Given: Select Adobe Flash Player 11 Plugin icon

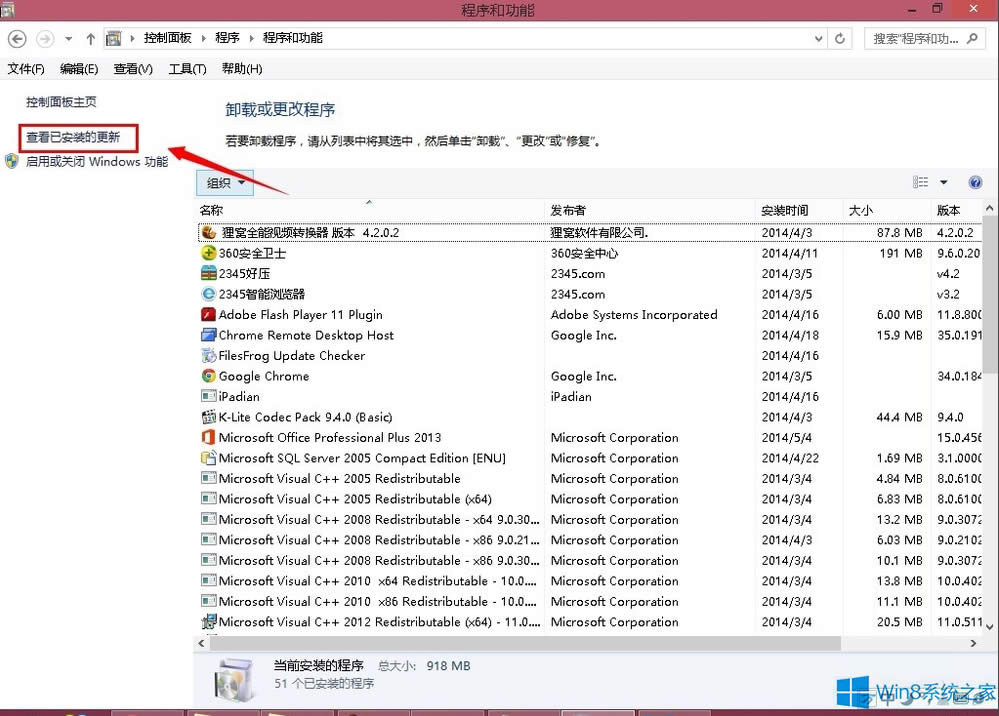Looking at the screenshot, I should coord(208,314).
